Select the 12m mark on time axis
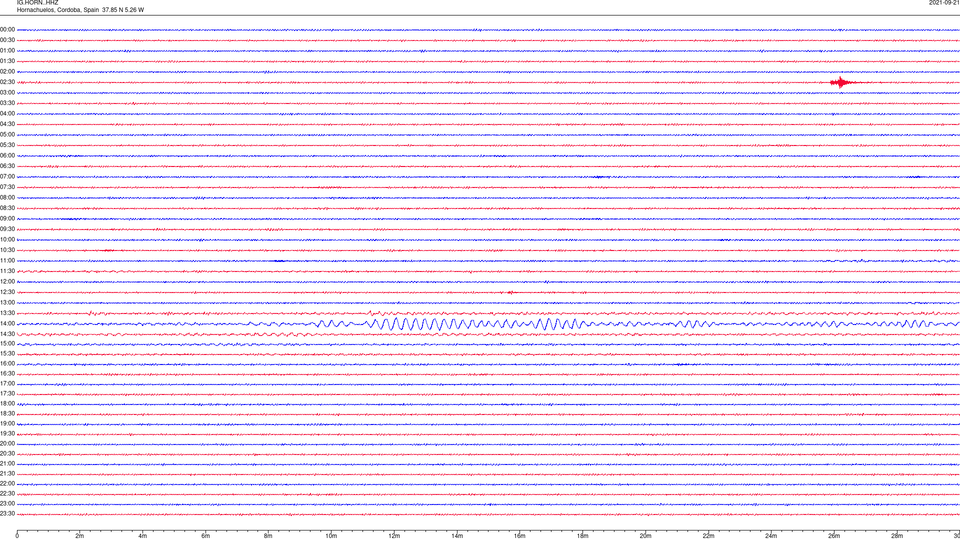The height and width of the screenshot is (540, 960). 394,536
